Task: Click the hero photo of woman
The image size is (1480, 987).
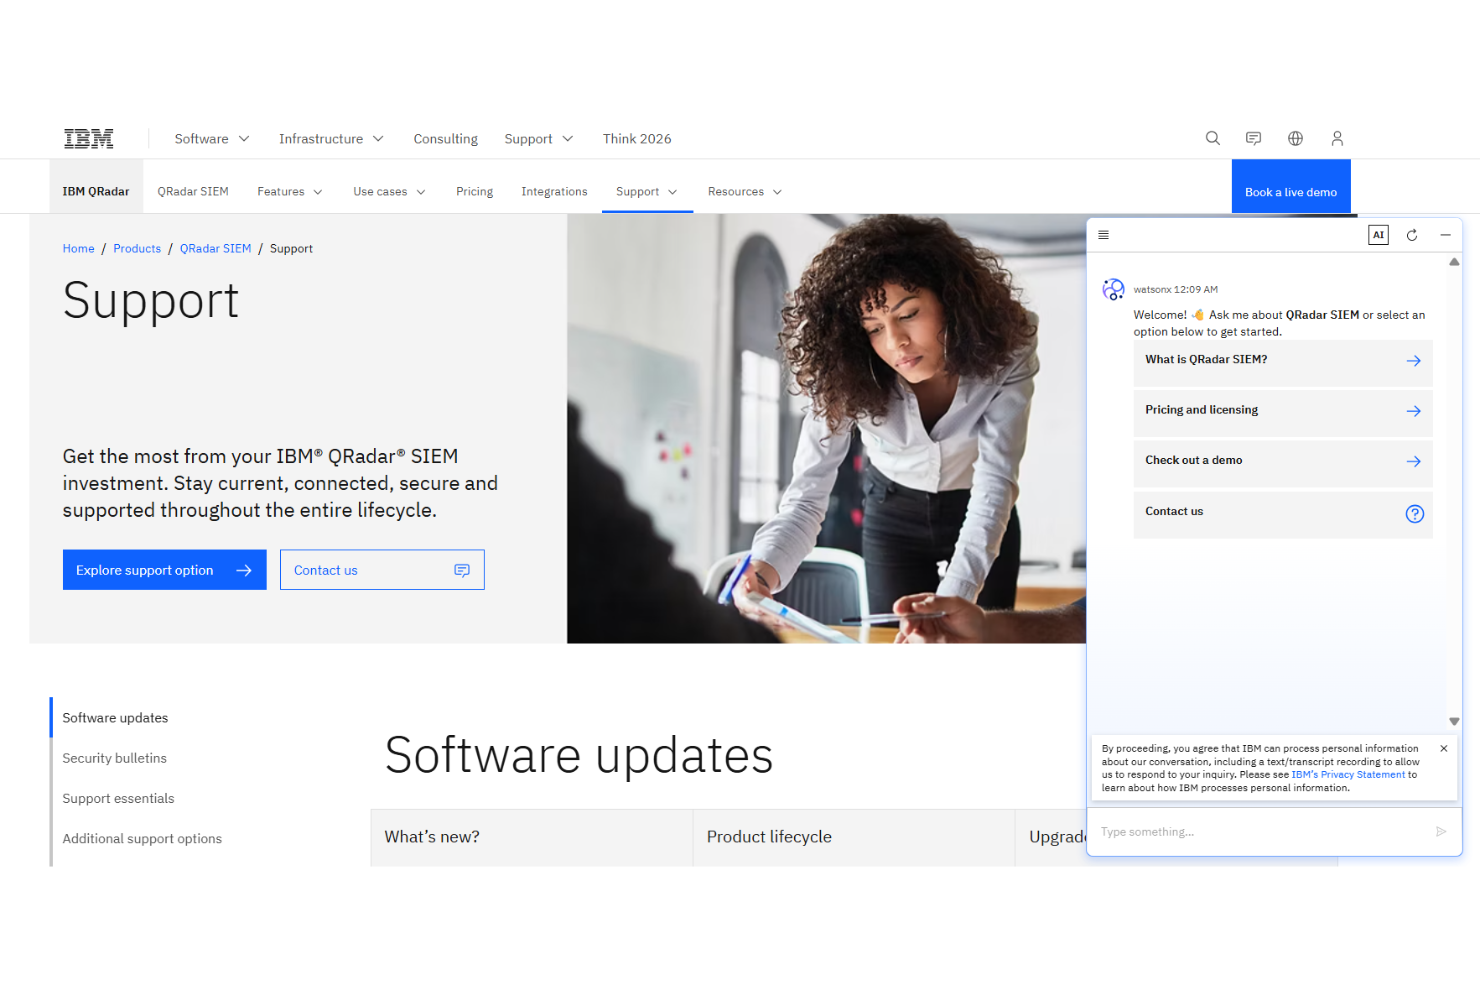Action: pos(826,428)
